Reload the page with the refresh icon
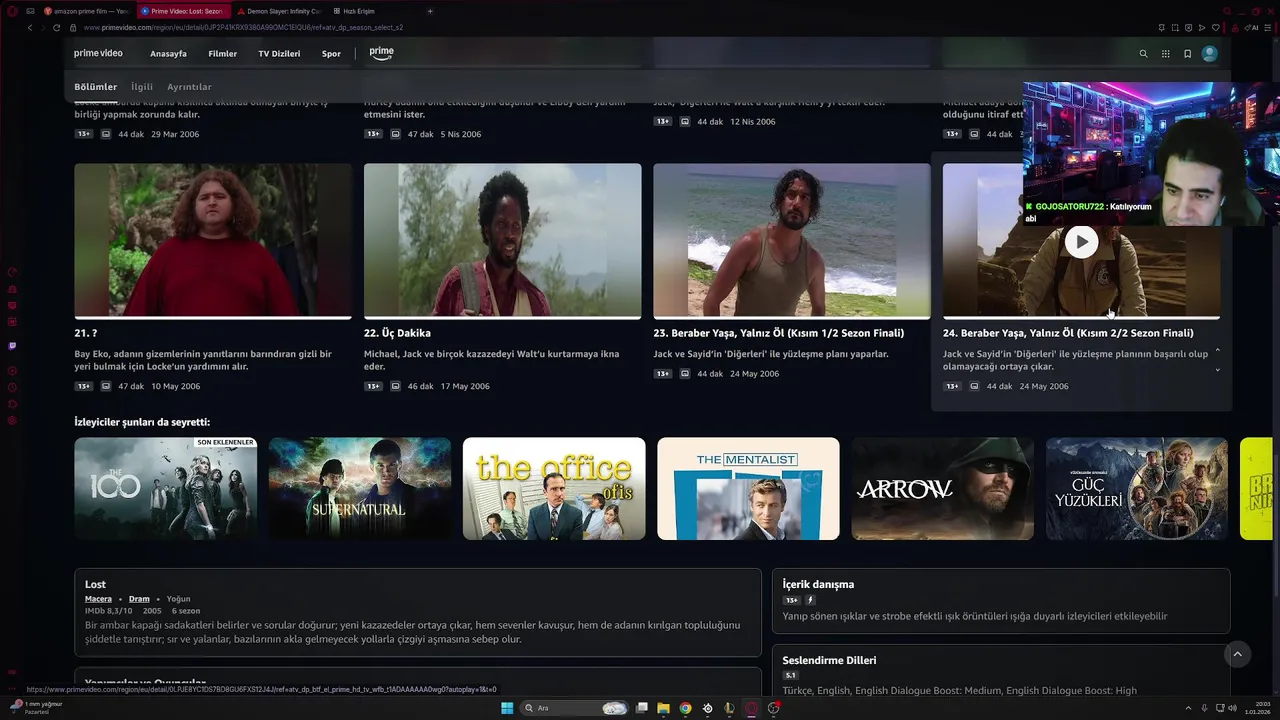This screenshot has width=1280, height=720. click(x=56, y=28)
